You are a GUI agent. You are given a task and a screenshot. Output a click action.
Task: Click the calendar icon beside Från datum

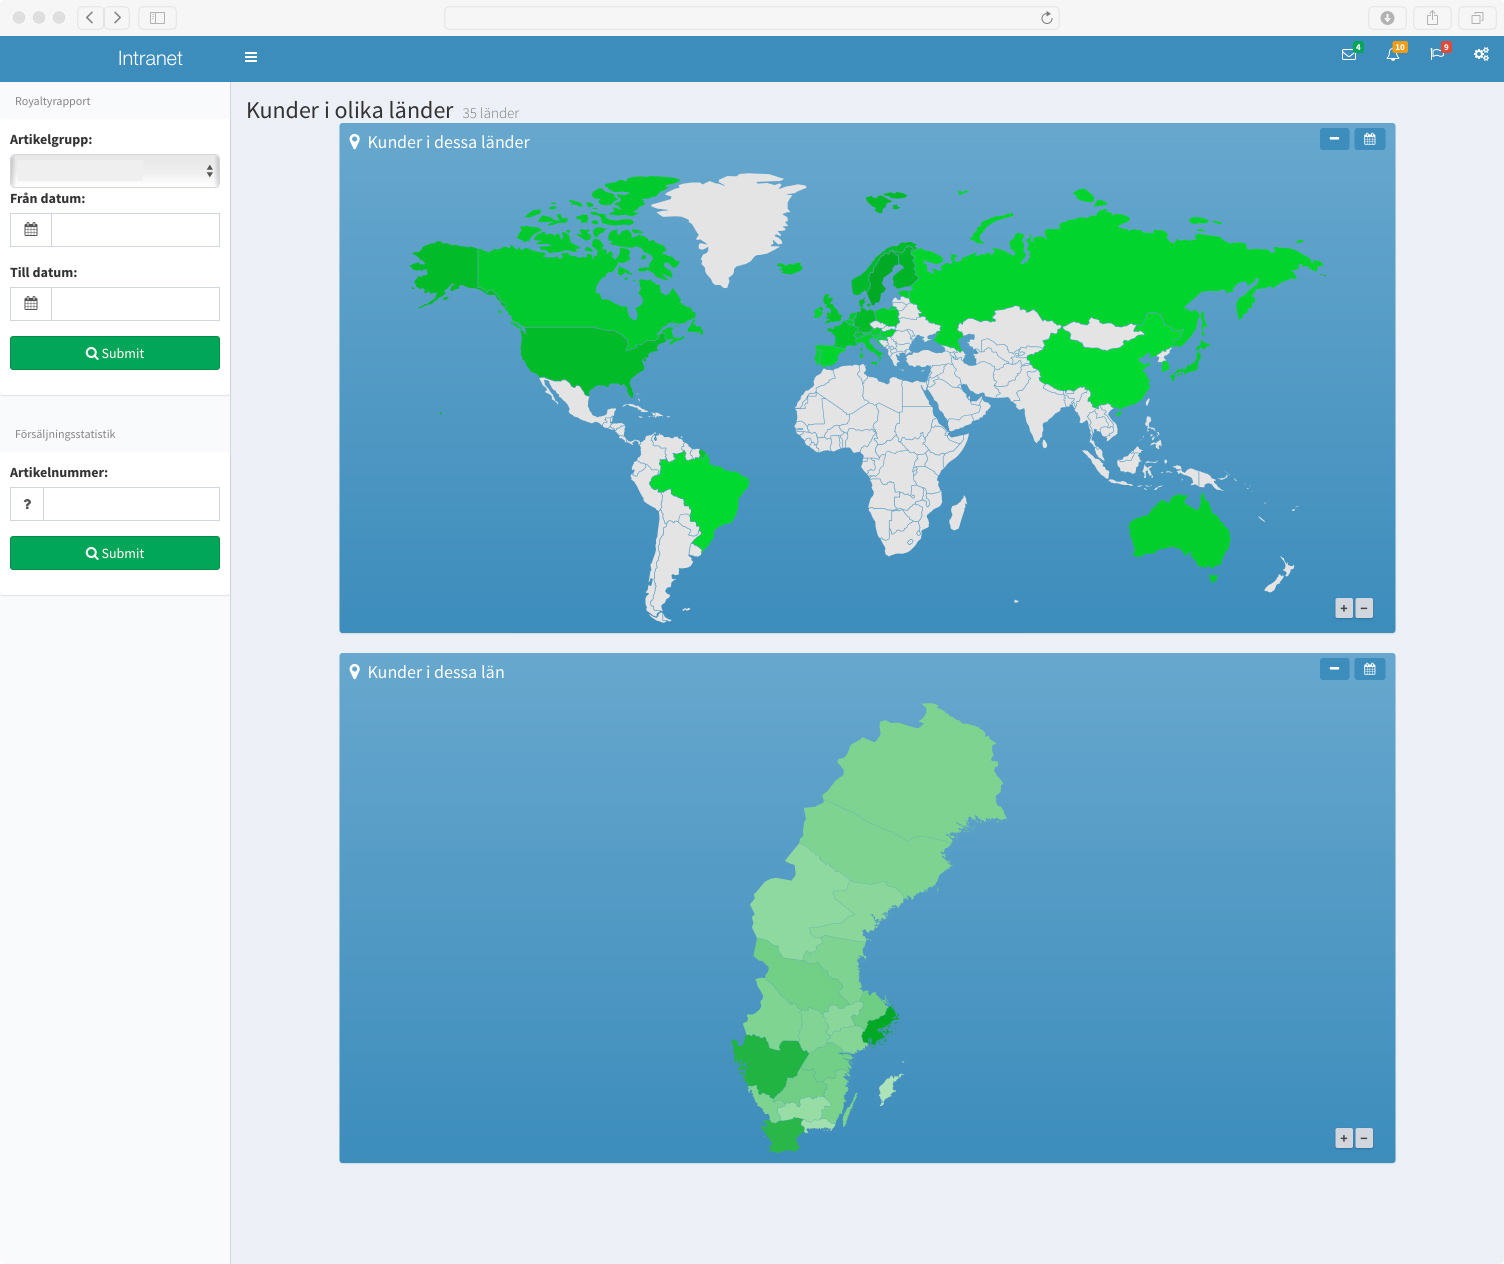coord(31,230)
